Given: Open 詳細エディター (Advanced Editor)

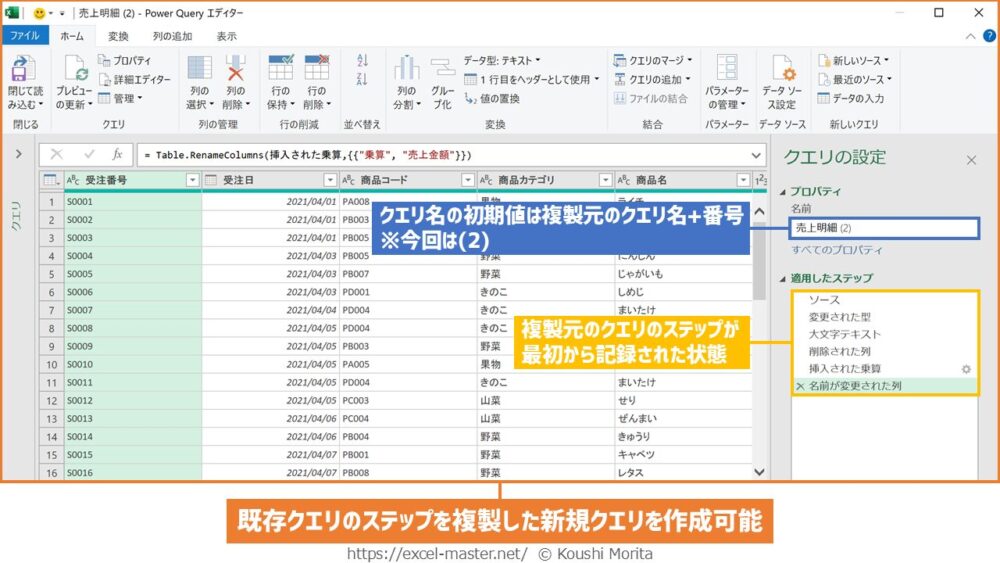Looking at the screenshot, I should [140, 79].
